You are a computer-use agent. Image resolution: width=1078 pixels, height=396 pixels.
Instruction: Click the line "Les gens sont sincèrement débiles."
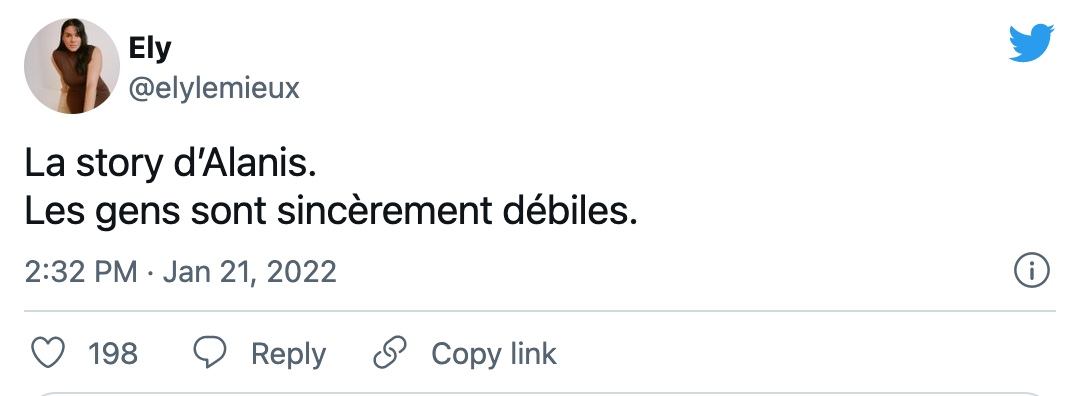pyautogui.click(x=331, y=211)
